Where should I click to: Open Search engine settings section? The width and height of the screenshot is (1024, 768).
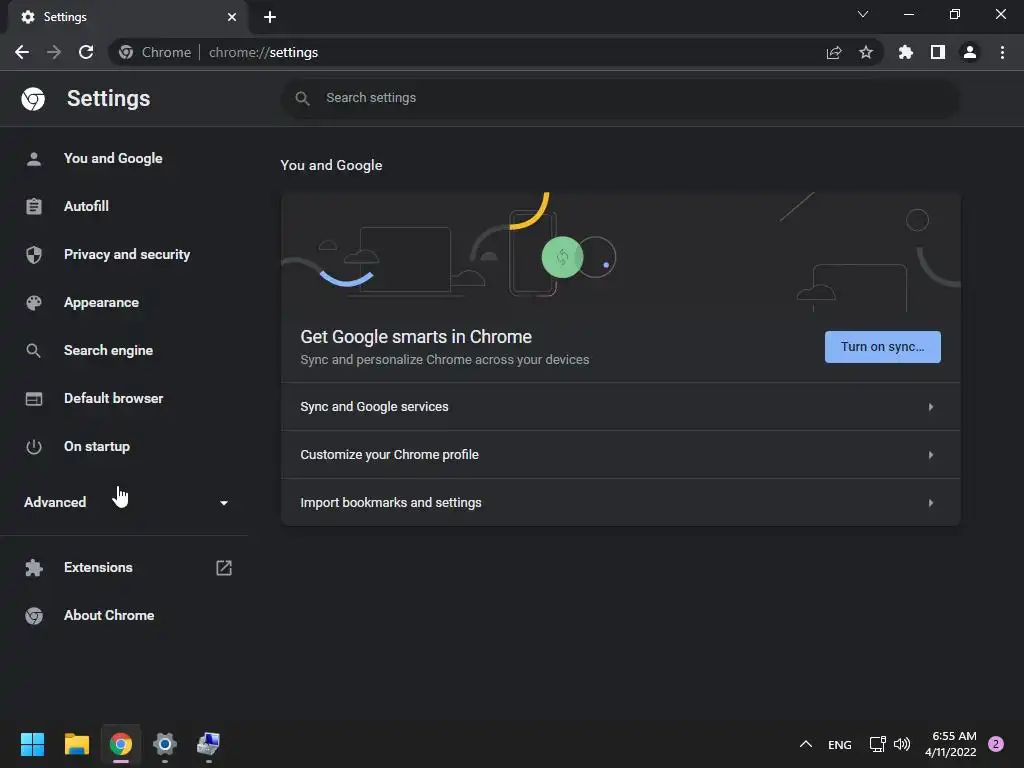(124, 351)
